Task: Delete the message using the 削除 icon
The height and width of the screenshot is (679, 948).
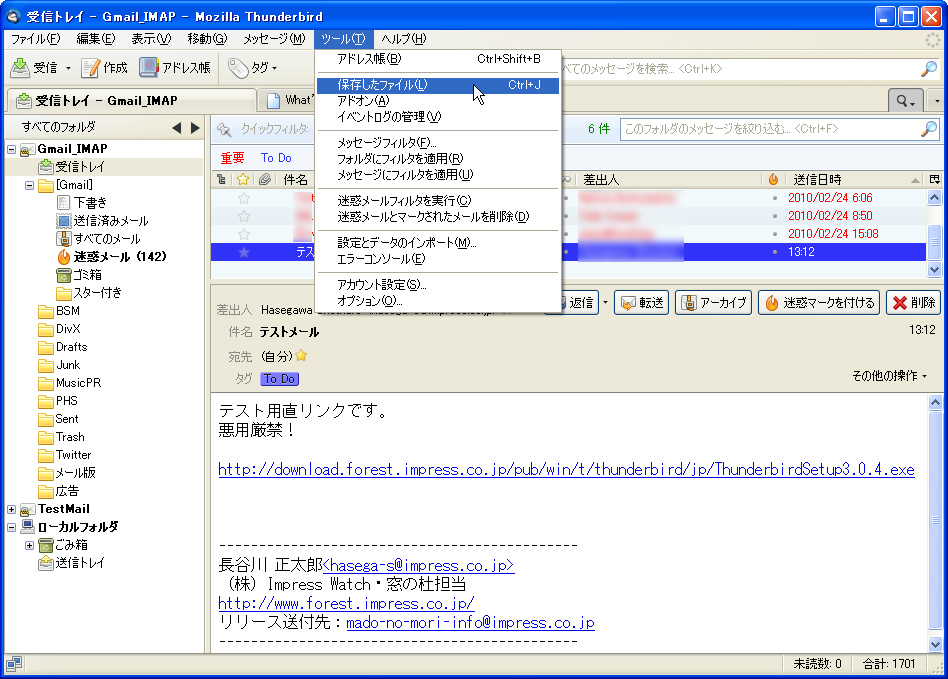Action: (913, 304)
